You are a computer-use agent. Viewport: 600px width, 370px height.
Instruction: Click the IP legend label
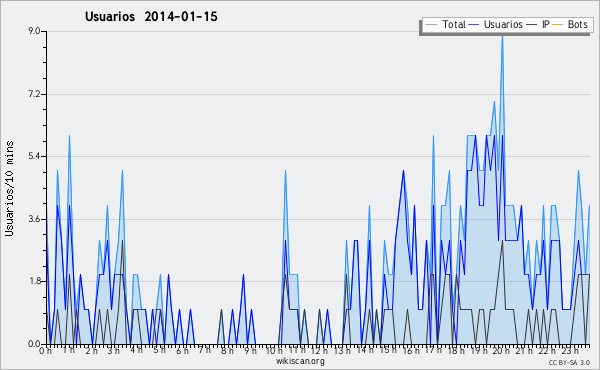(x=546, y=24)
